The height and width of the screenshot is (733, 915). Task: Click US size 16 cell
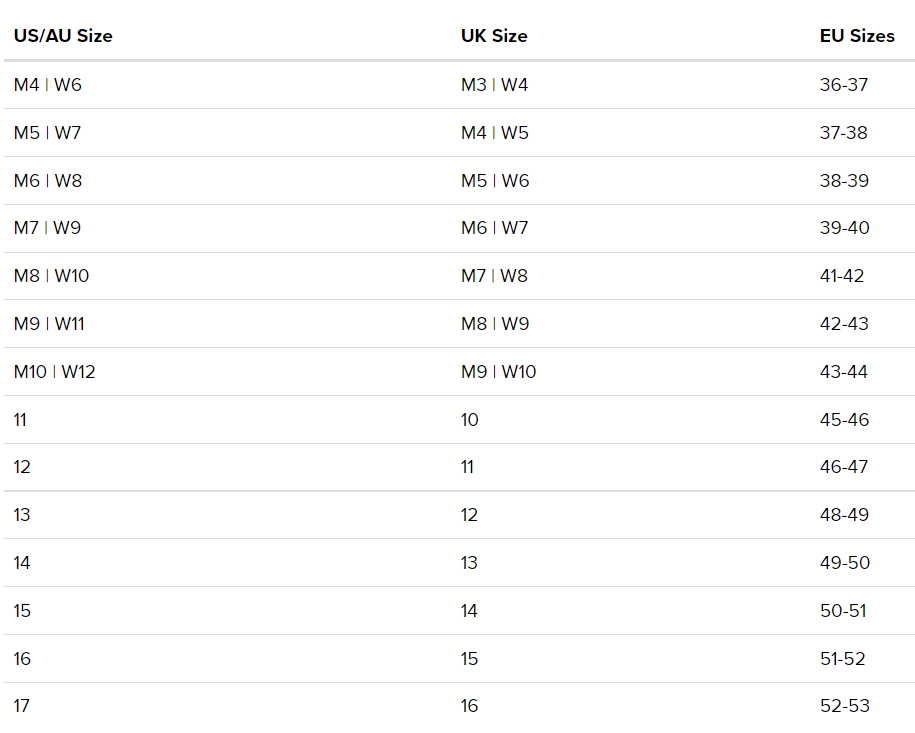pyautogui.click(x=22, y=659)
